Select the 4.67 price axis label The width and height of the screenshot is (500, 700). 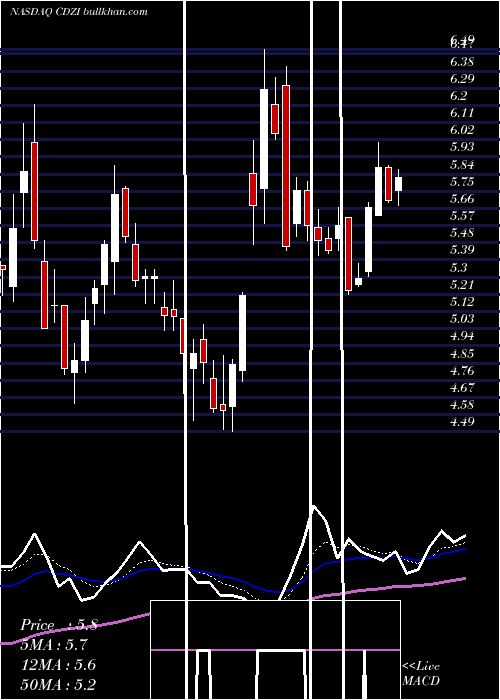pyautogui.click(x=462, y=388)
